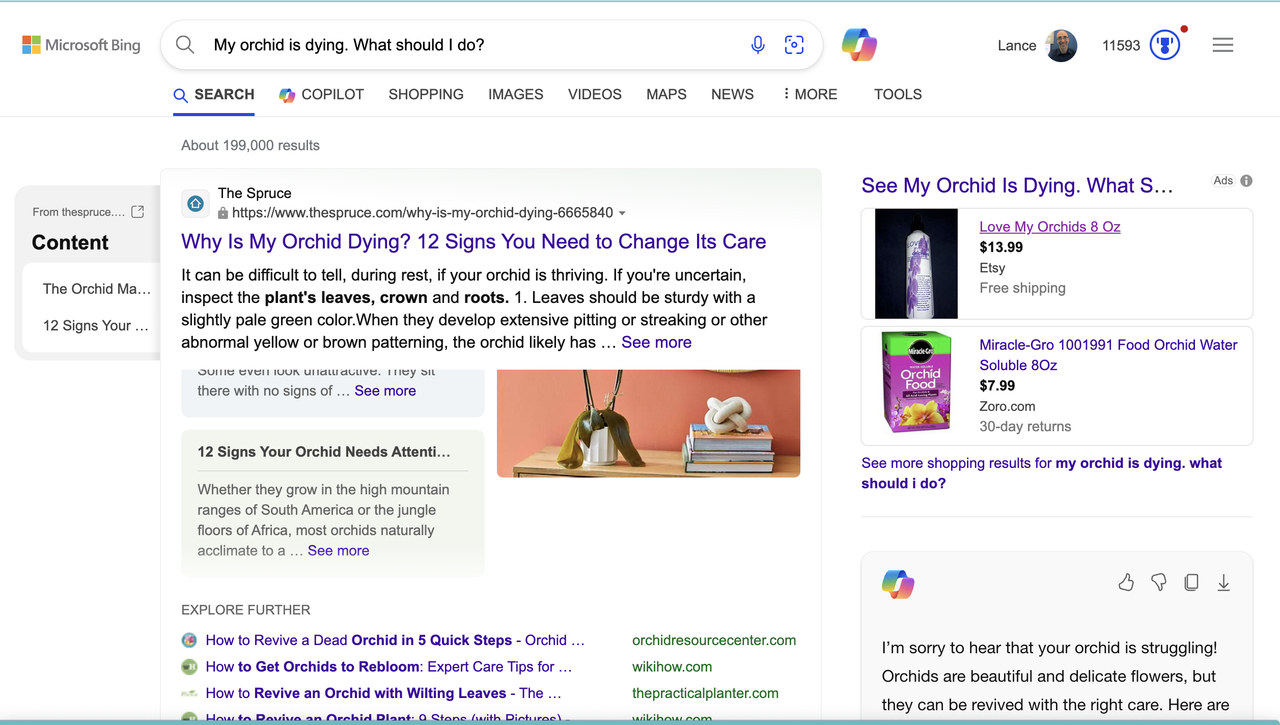Click The Spruce site favicon
1280x725 pixels.
click(196, 203)
